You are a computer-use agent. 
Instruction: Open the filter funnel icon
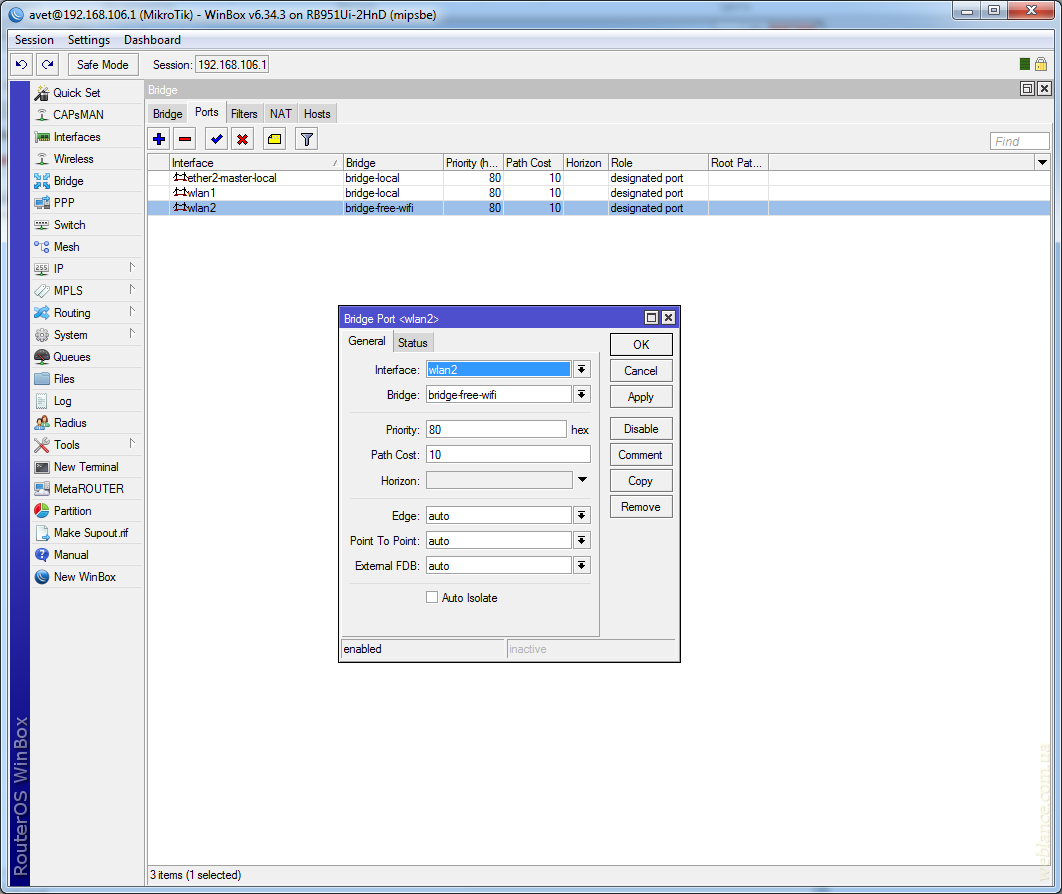point(307,139)
